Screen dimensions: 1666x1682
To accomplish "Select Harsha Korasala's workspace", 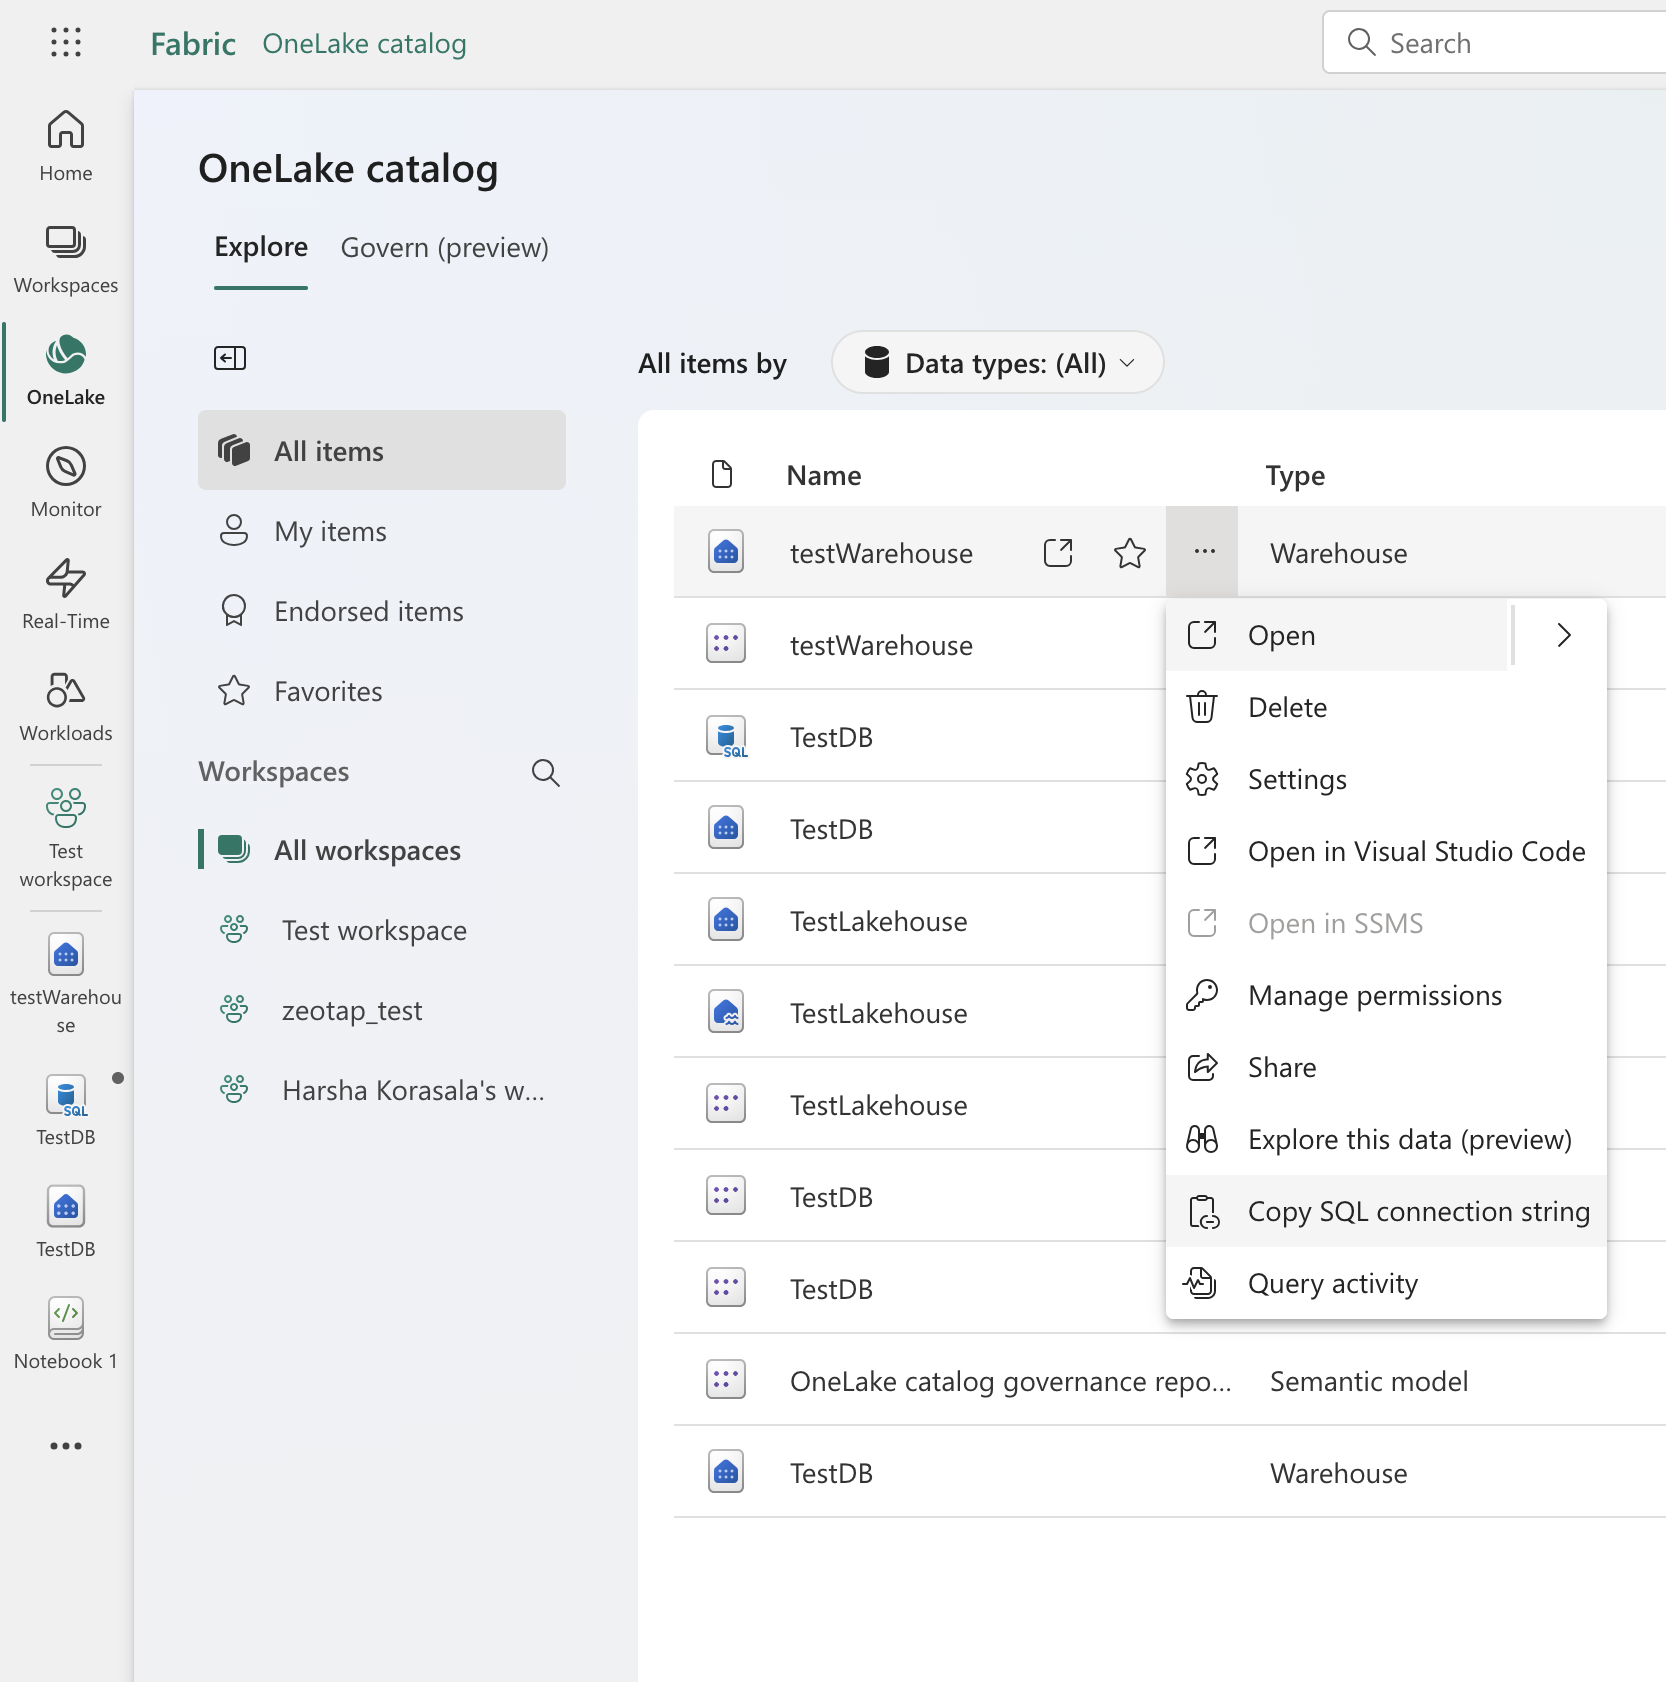I will click(382, 1090).
